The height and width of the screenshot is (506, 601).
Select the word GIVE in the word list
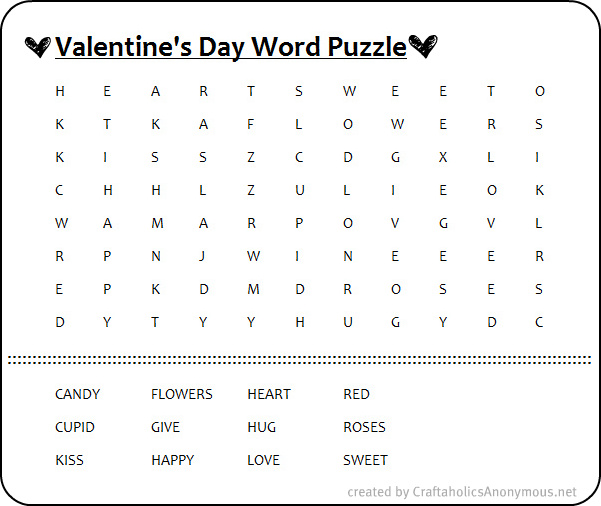point(165,427)
